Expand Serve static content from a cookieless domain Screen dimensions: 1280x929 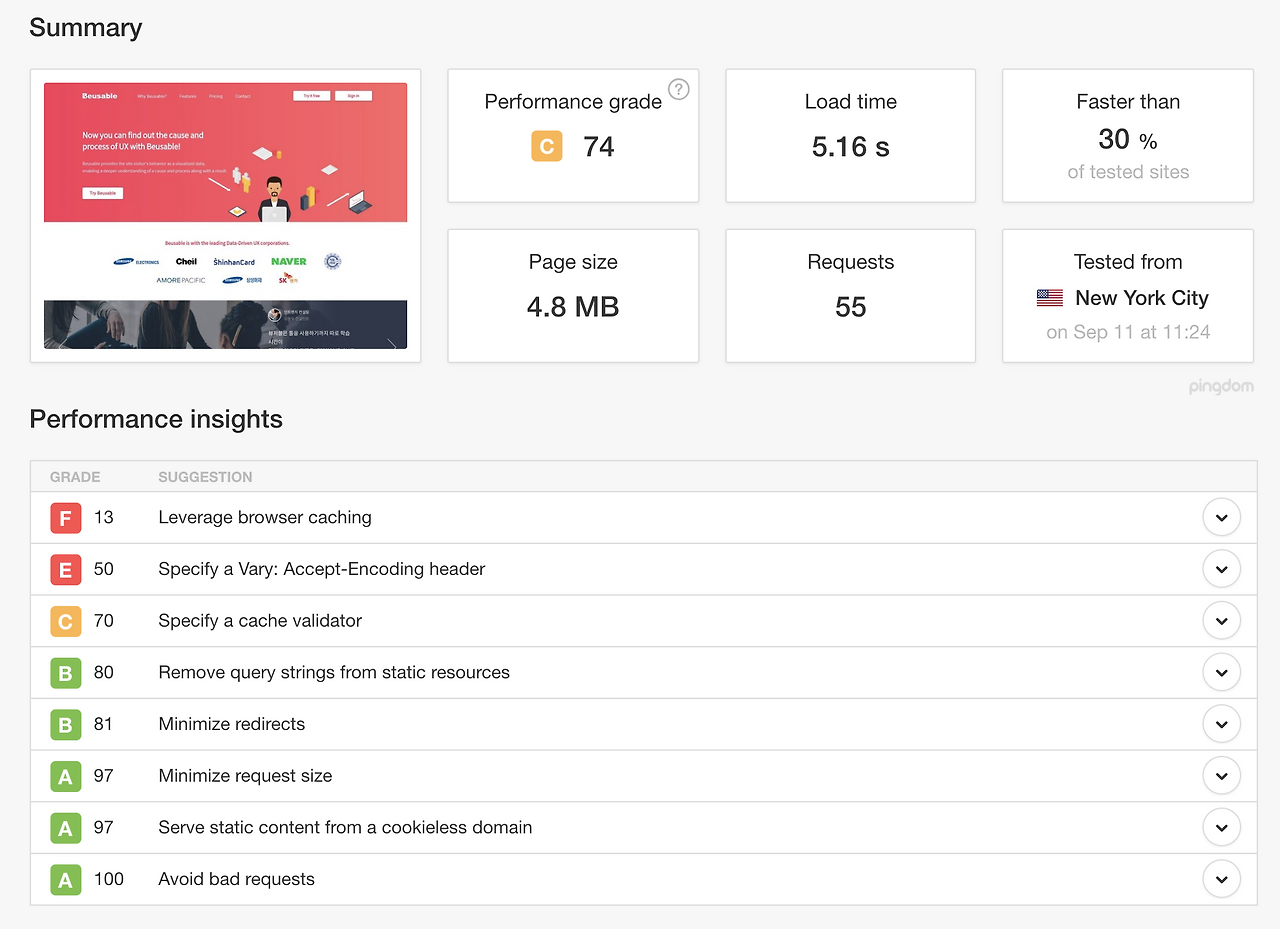pos(1221,828)
